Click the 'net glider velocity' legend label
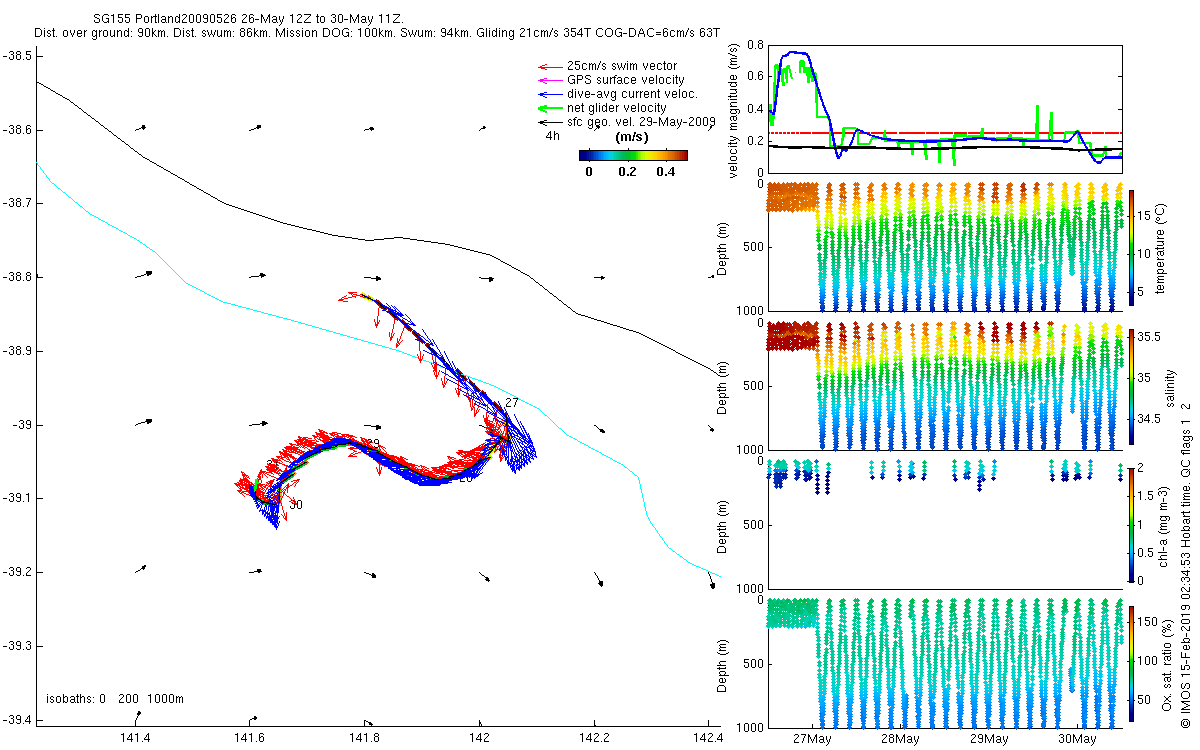The width and height of the screenshot is (1200, 750). (x=616, y=108)
